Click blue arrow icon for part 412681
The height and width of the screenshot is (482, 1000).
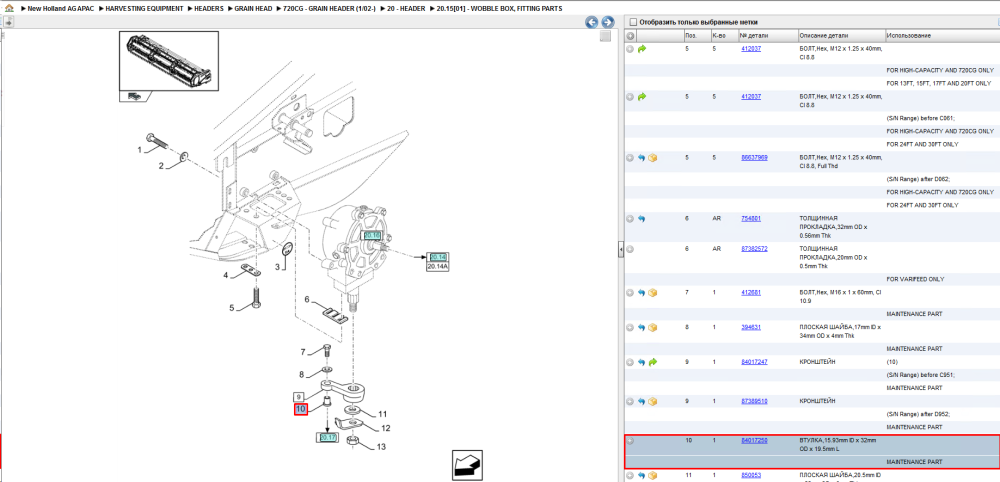[x=642, y=293]
